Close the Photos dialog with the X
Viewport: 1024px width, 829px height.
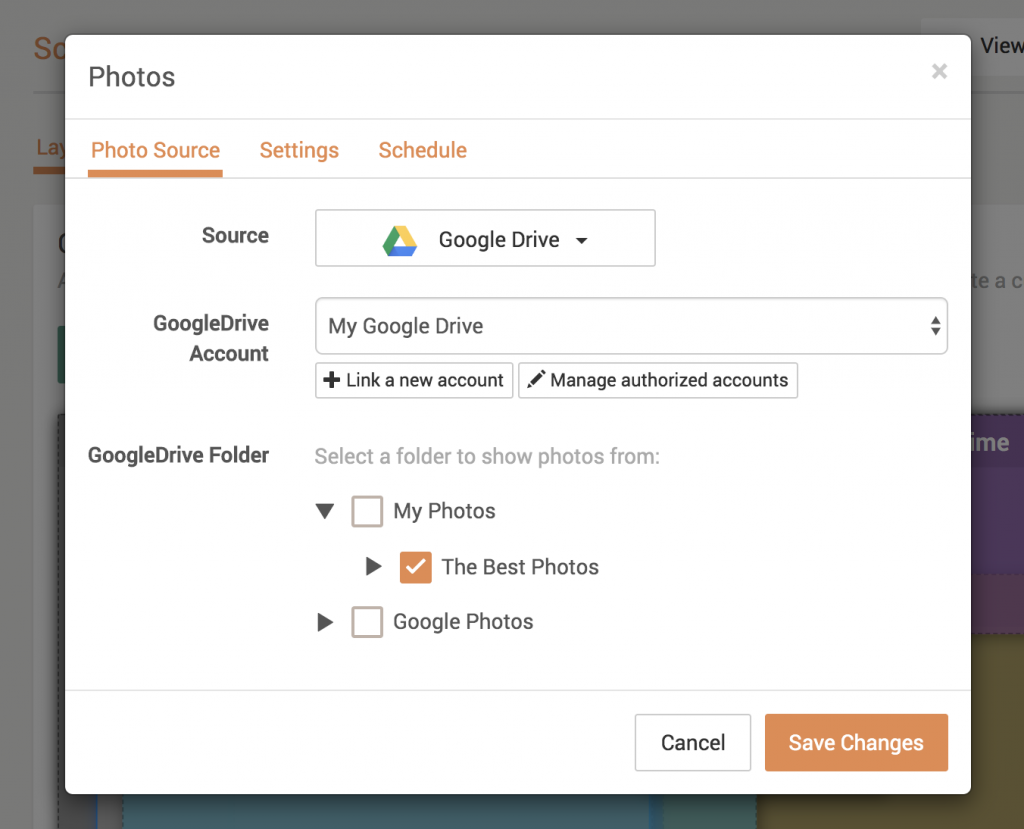(x=939, y=71)
